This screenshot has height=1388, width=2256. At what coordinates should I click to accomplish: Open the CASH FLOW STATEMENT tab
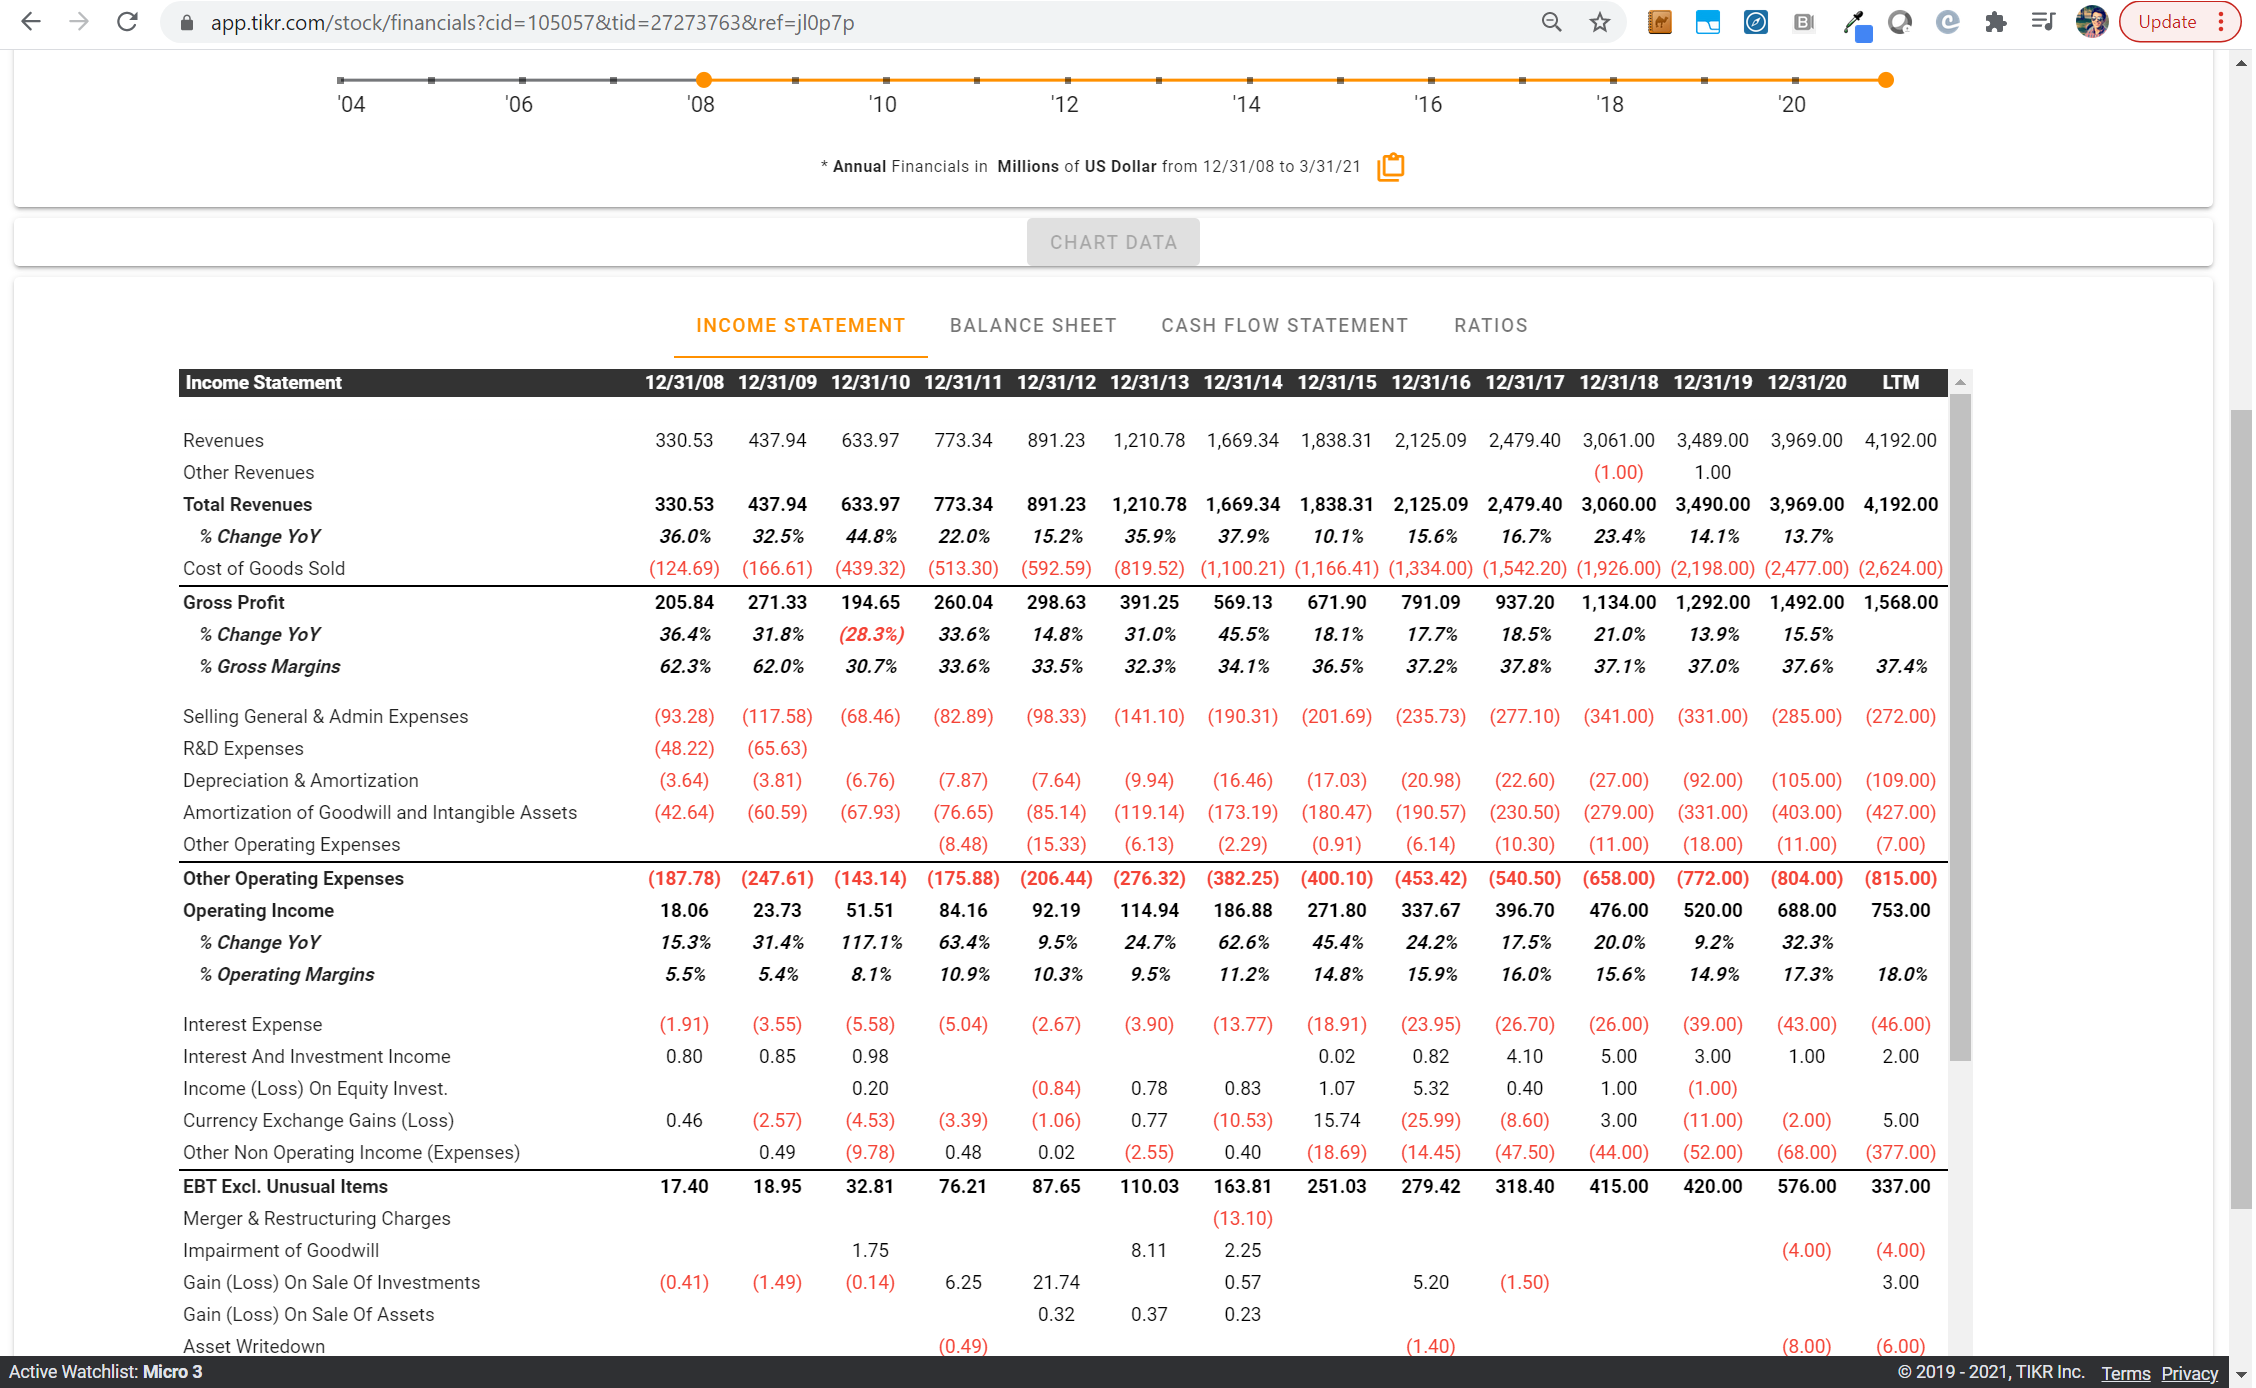(1284, 325)
